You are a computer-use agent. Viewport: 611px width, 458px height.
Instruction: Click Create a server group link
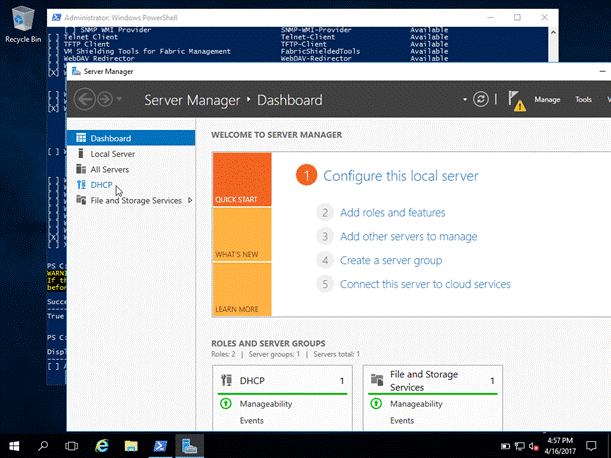pos(391,260)
